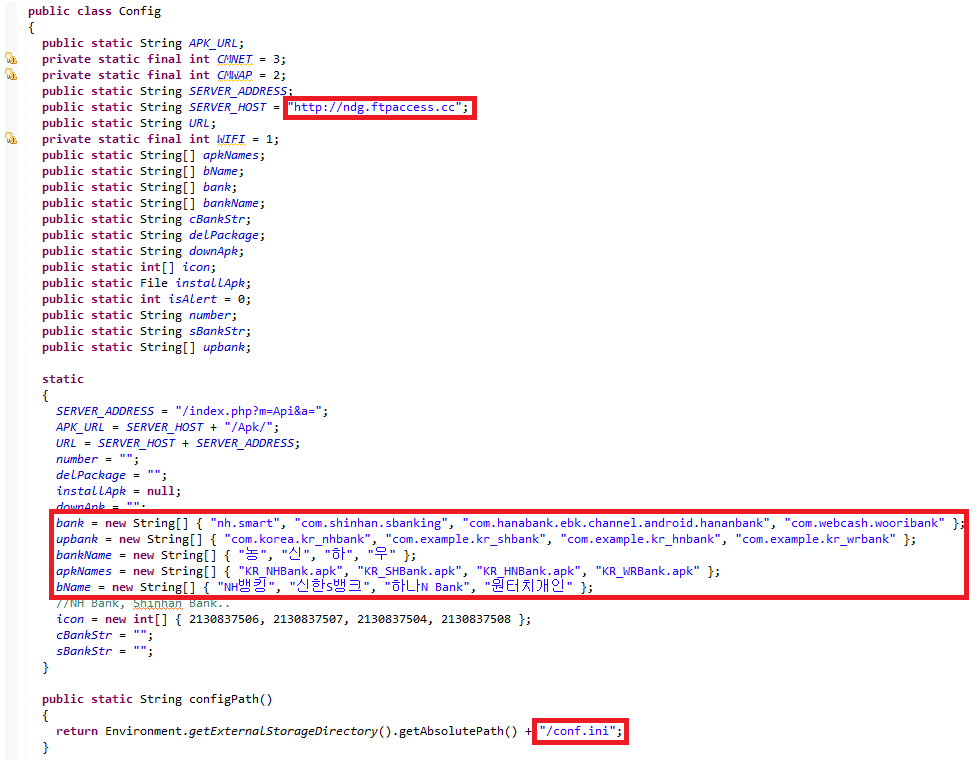Click the "nh.smart" package string
976x760 pixels.
coord(245,523)
